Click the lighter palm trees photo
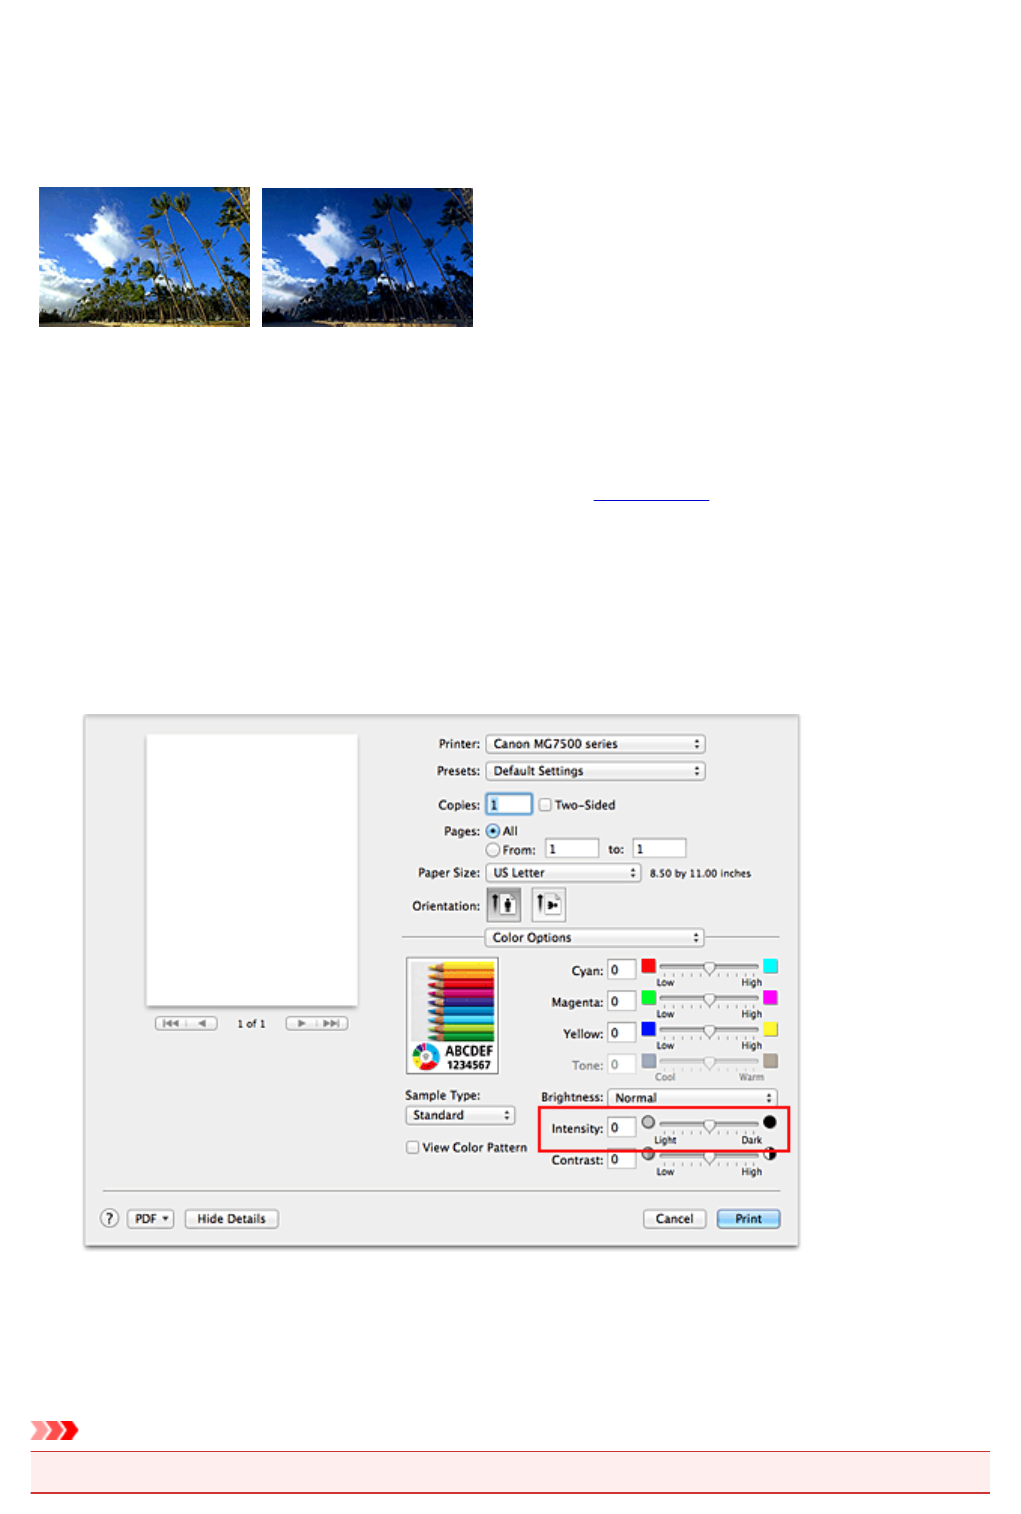 [144, 257]
